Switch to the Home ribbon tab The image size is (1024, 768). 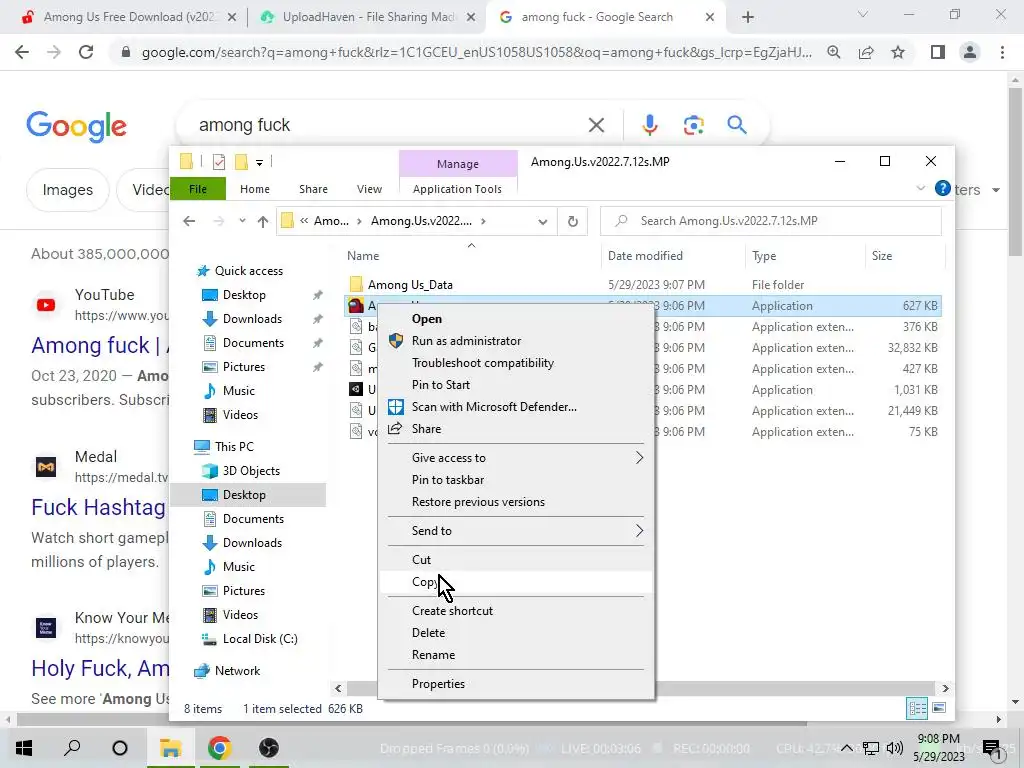point(255,189)
